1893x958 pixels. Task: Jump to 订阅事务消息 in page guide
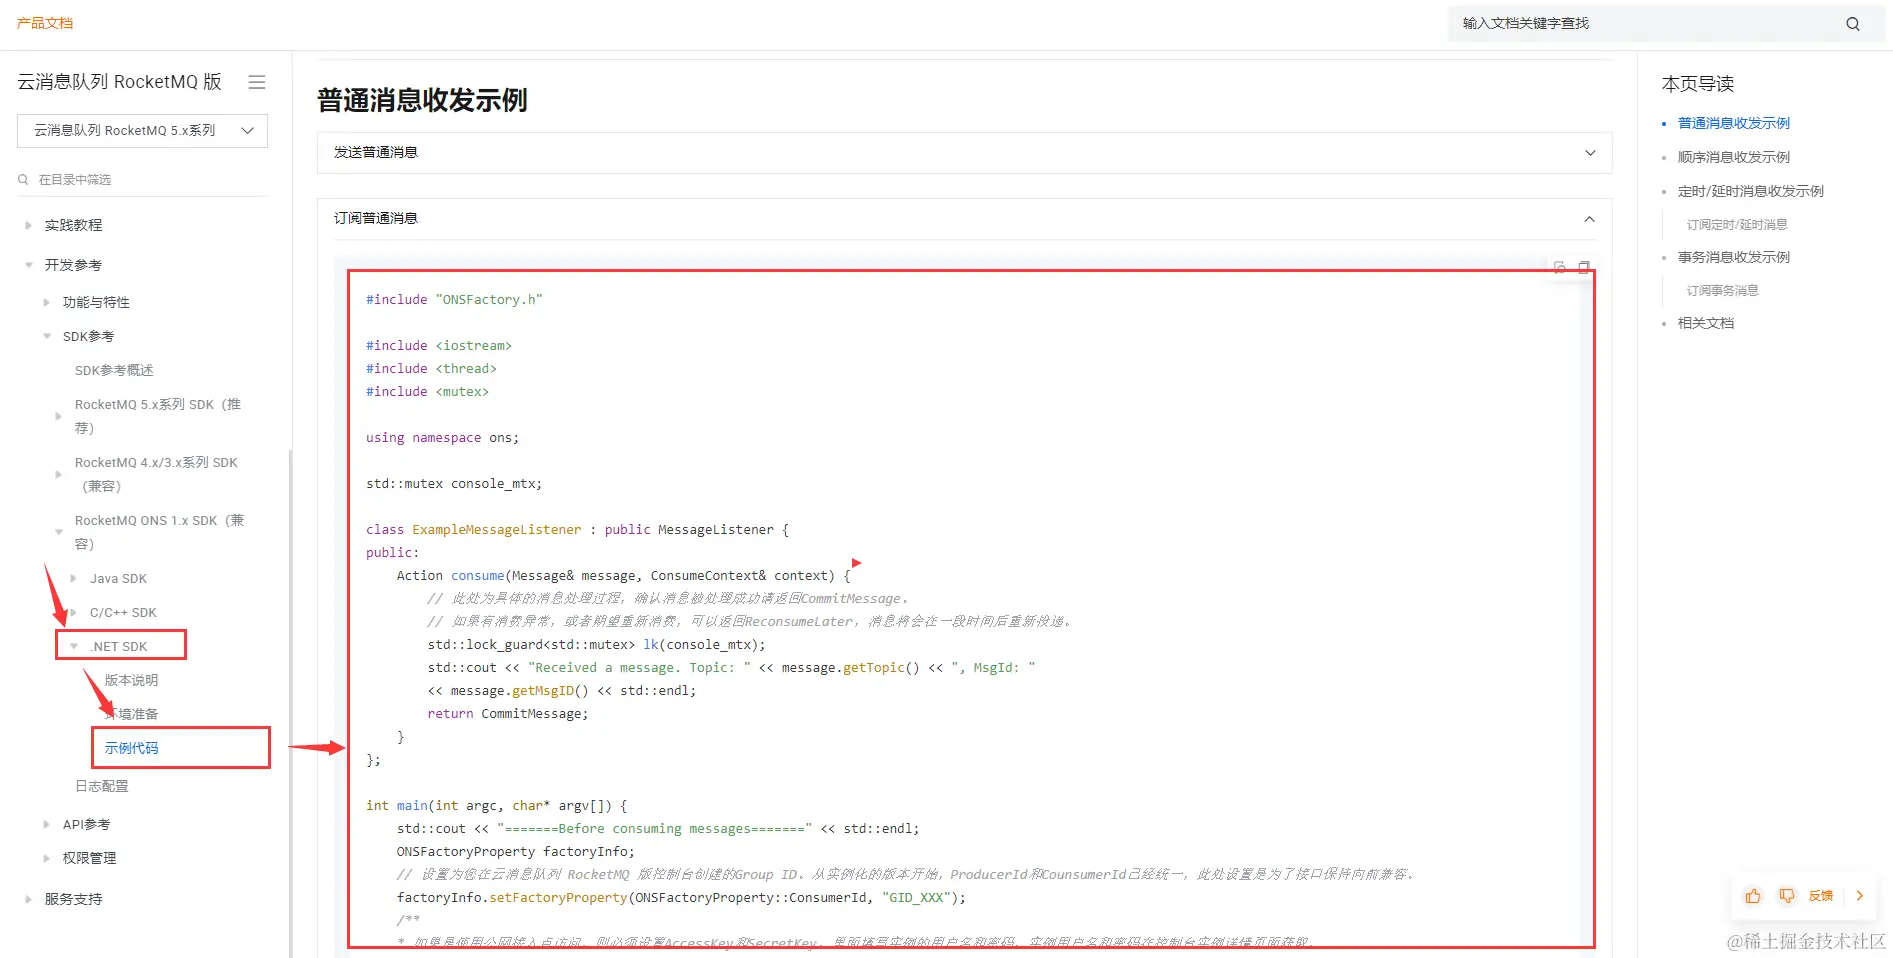tap(1722, 291)
